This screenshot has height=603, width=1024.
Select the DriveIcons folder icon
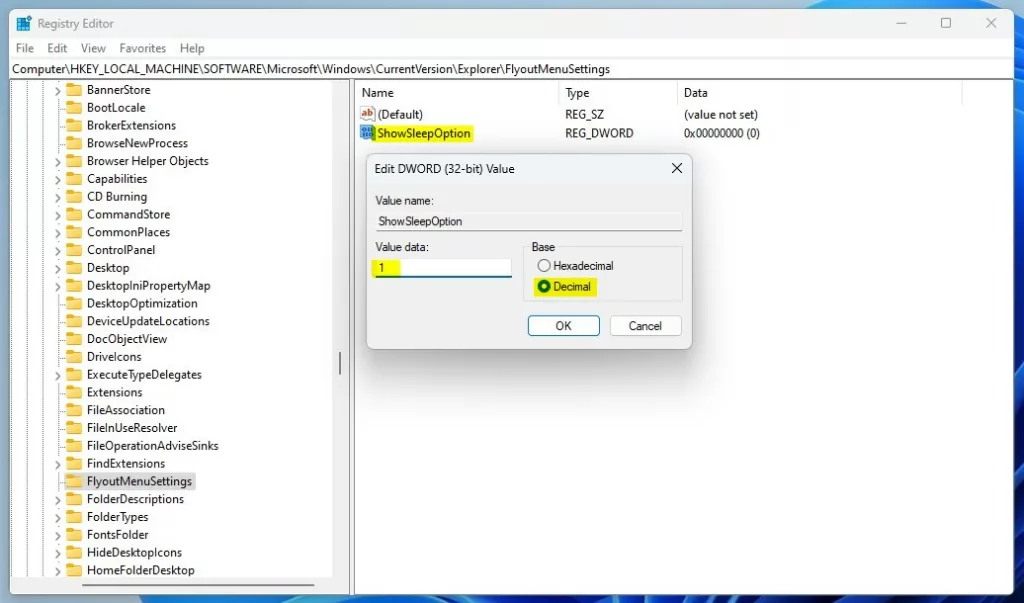[x=74, y=356]
